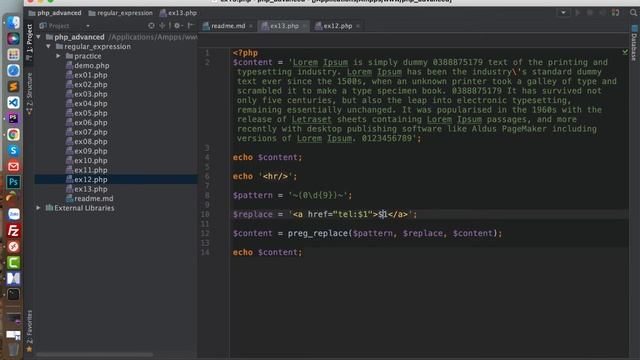Screen dimensions: 640x360
Task: Launch Visual Studio Code from the Dock
Action: coord(13,102)
